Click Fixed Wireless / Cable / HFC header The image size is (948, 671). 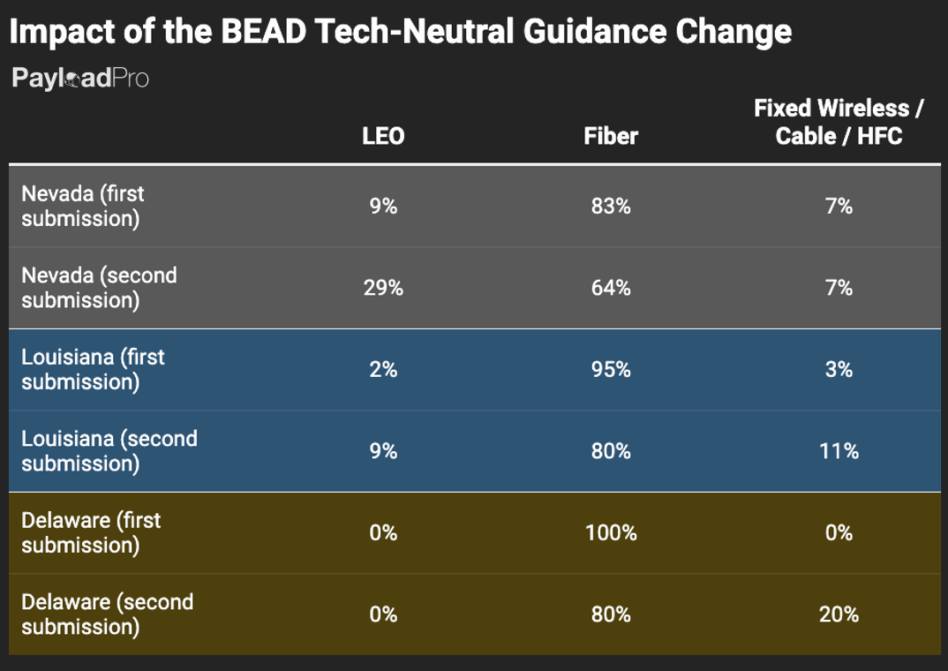tap(838, 122)
